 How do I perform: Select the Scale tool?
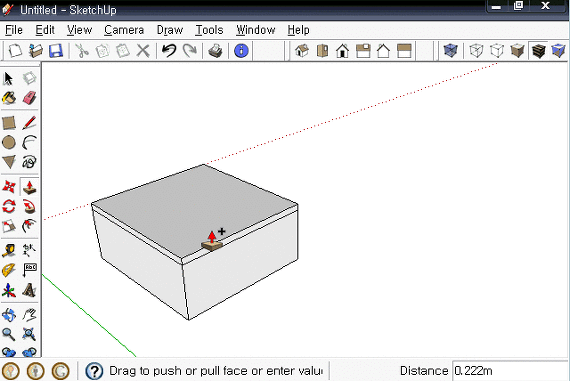[x=9, y=226]
